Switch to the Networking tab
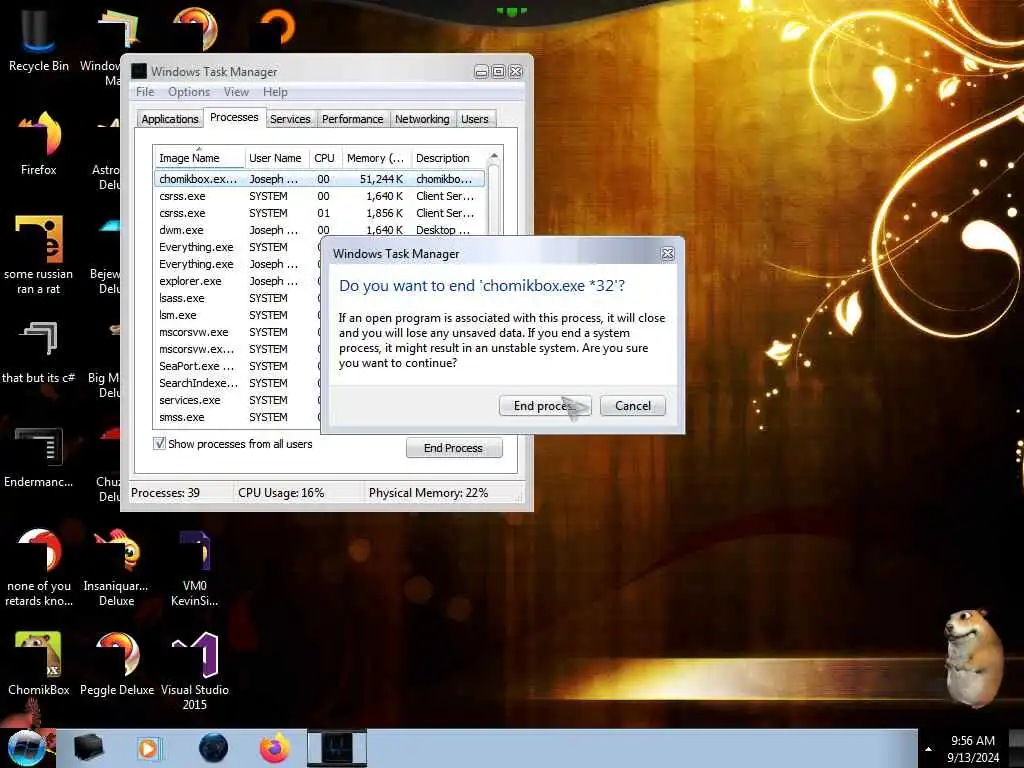This screenshot has height=768, width=1024. [422, 119]
